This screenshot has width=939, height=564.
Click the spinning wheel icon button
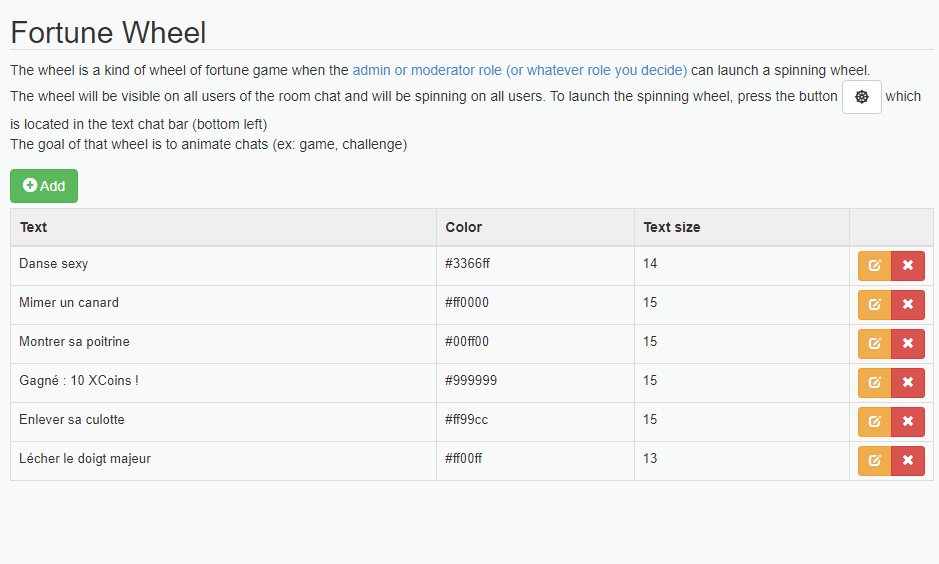[861, 97]
